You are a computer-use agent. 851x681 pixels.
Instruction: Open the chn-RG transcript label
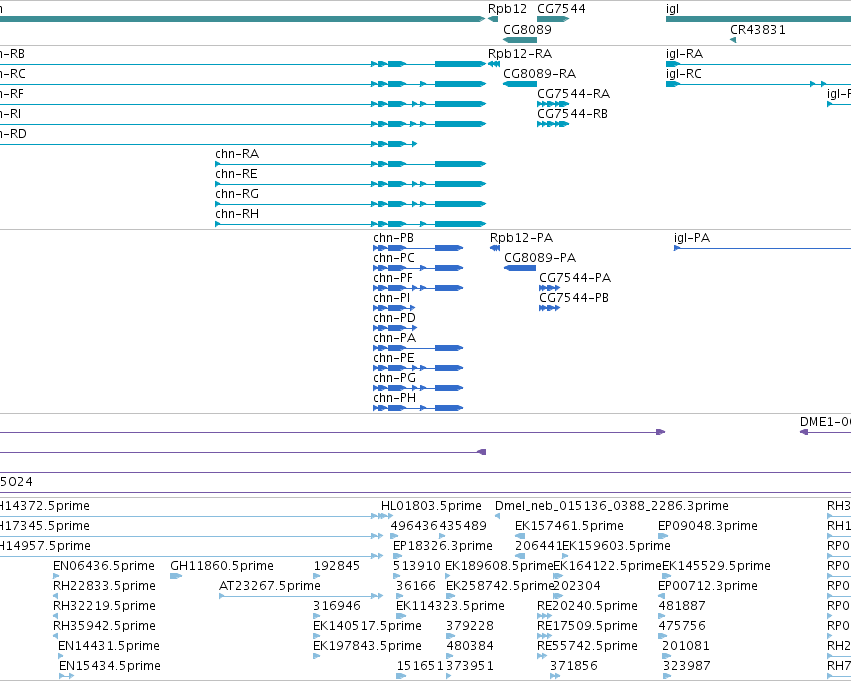(x=237, y=194)
